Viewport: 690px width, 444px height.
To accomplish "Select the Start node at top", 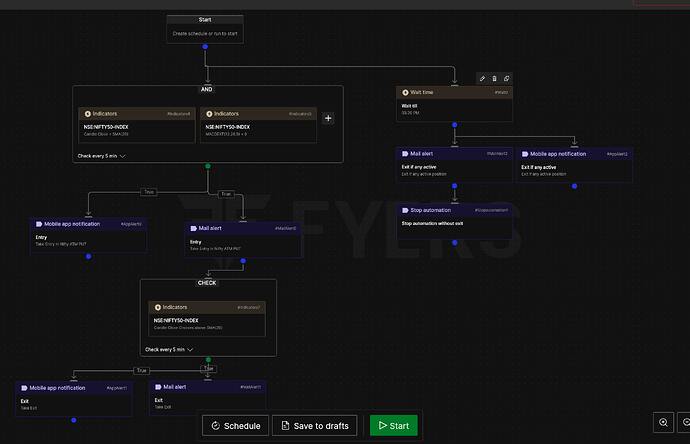I will [205, 29].
